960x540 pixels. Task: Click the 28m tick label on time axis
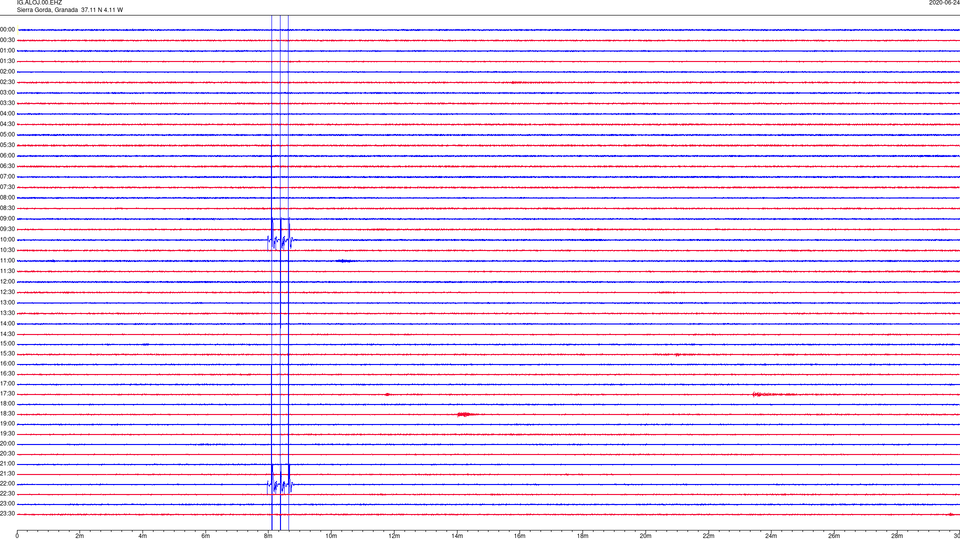(898, 536)
